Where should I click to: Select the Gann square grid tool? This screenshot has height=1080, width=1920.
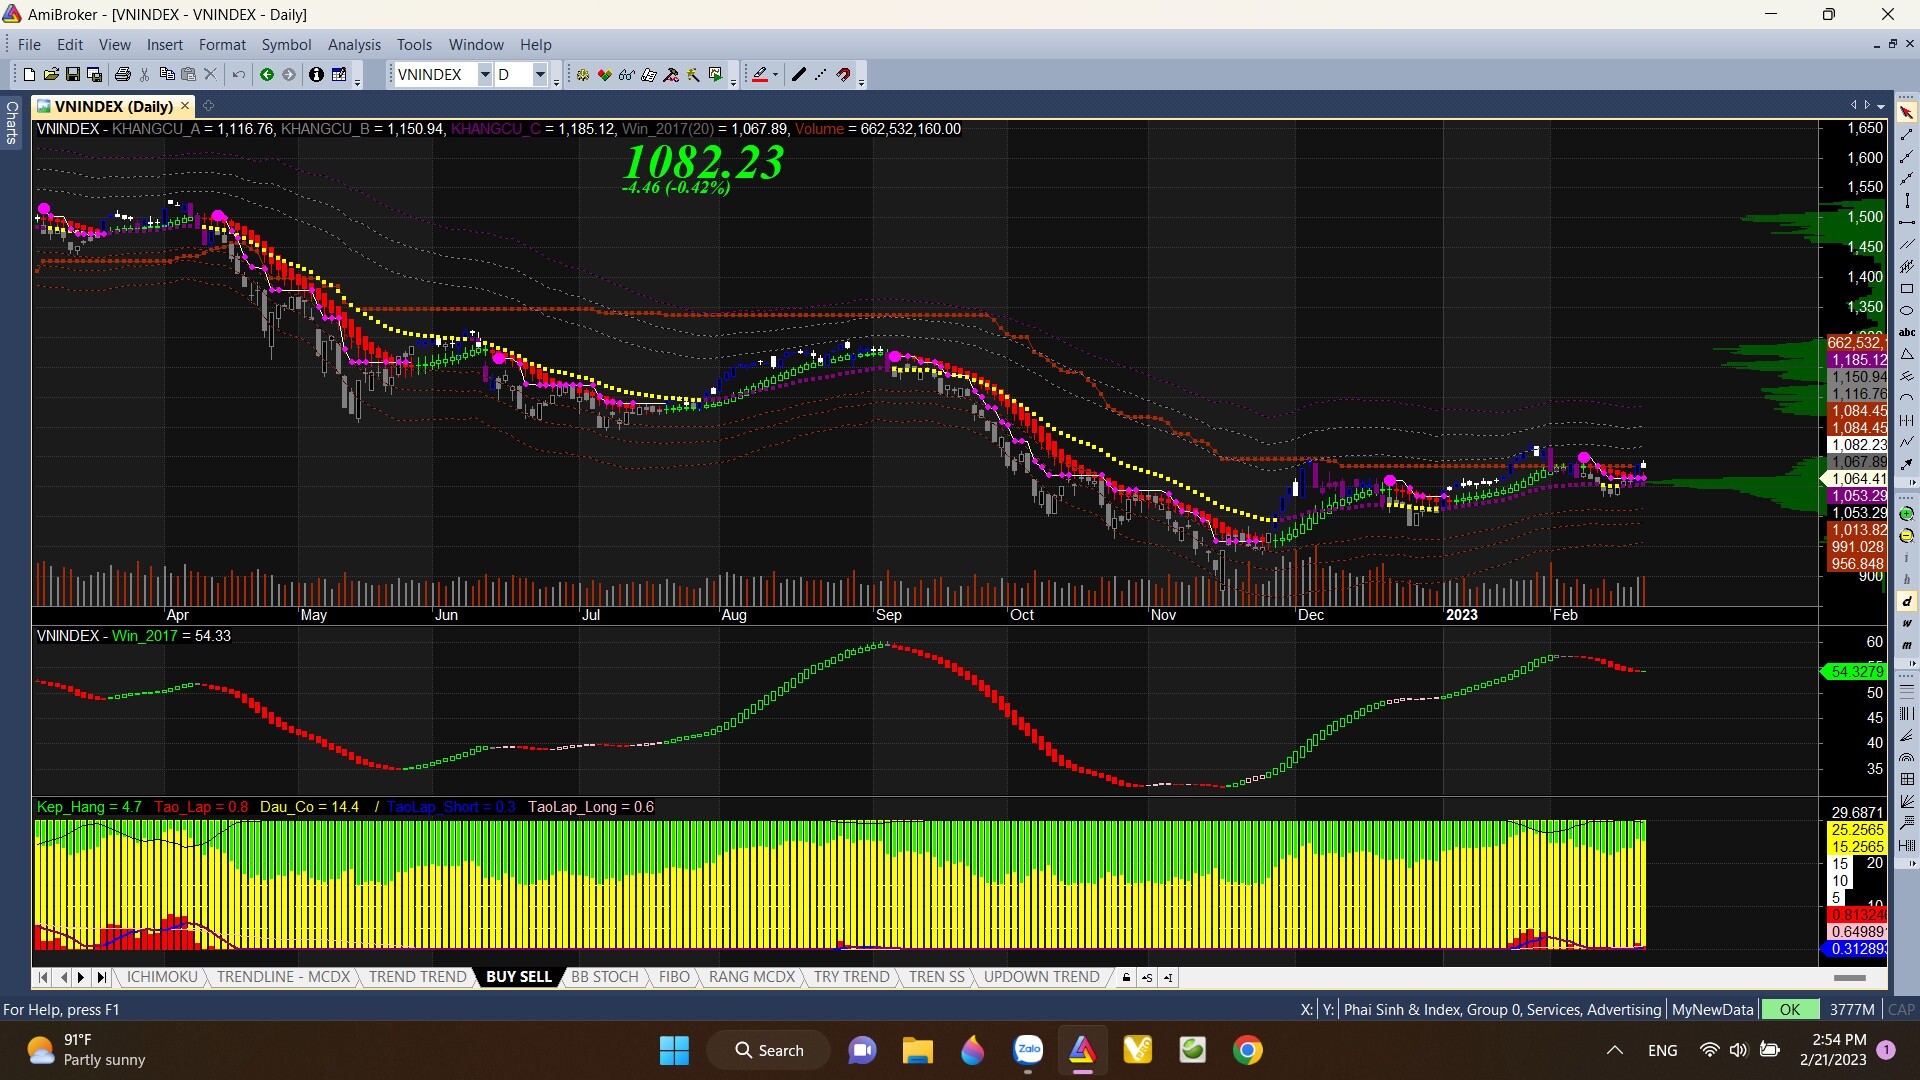pos(1907,779)
